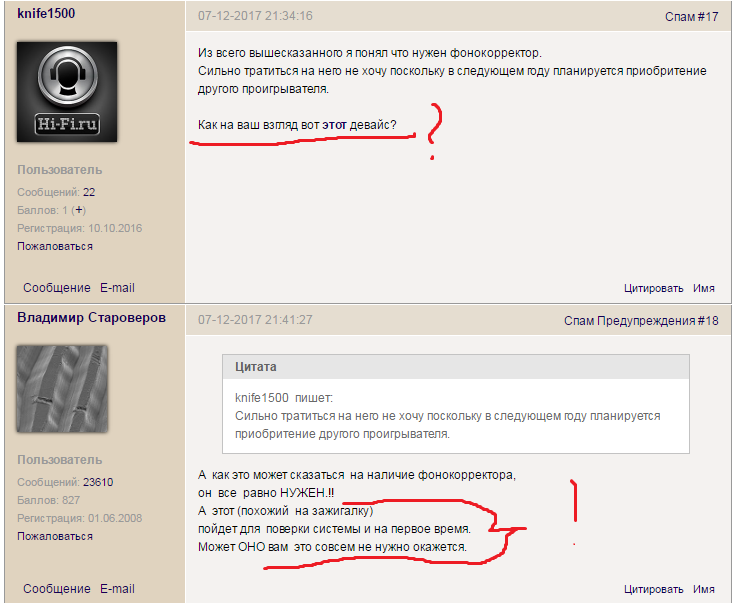Click Имя on knife1500's post
Viewport: 737px width, 603px height.
tap(704, 288)
